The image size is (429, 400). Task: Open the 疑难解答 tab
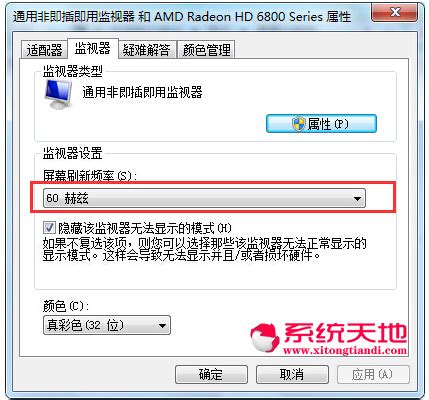(147, 50)
